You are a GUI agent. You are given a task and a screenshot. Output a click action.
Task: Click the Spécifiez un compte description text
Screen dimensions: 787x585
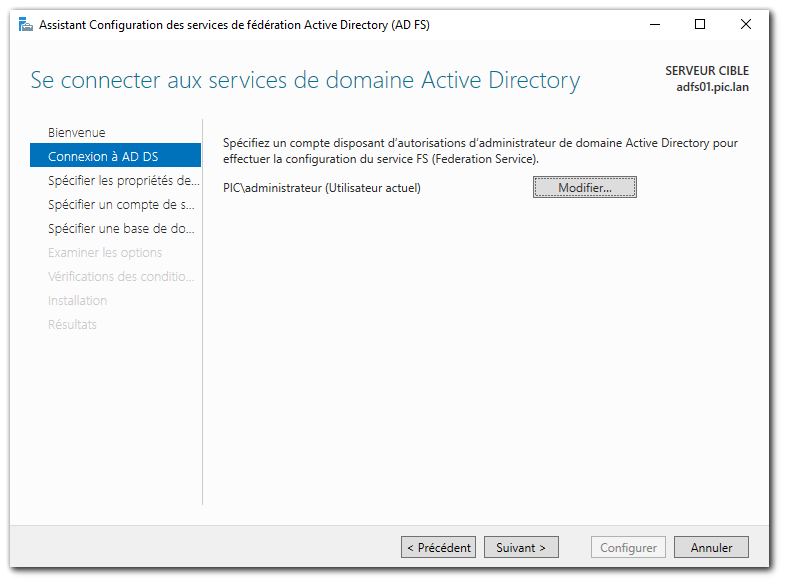tap(480, 151)
